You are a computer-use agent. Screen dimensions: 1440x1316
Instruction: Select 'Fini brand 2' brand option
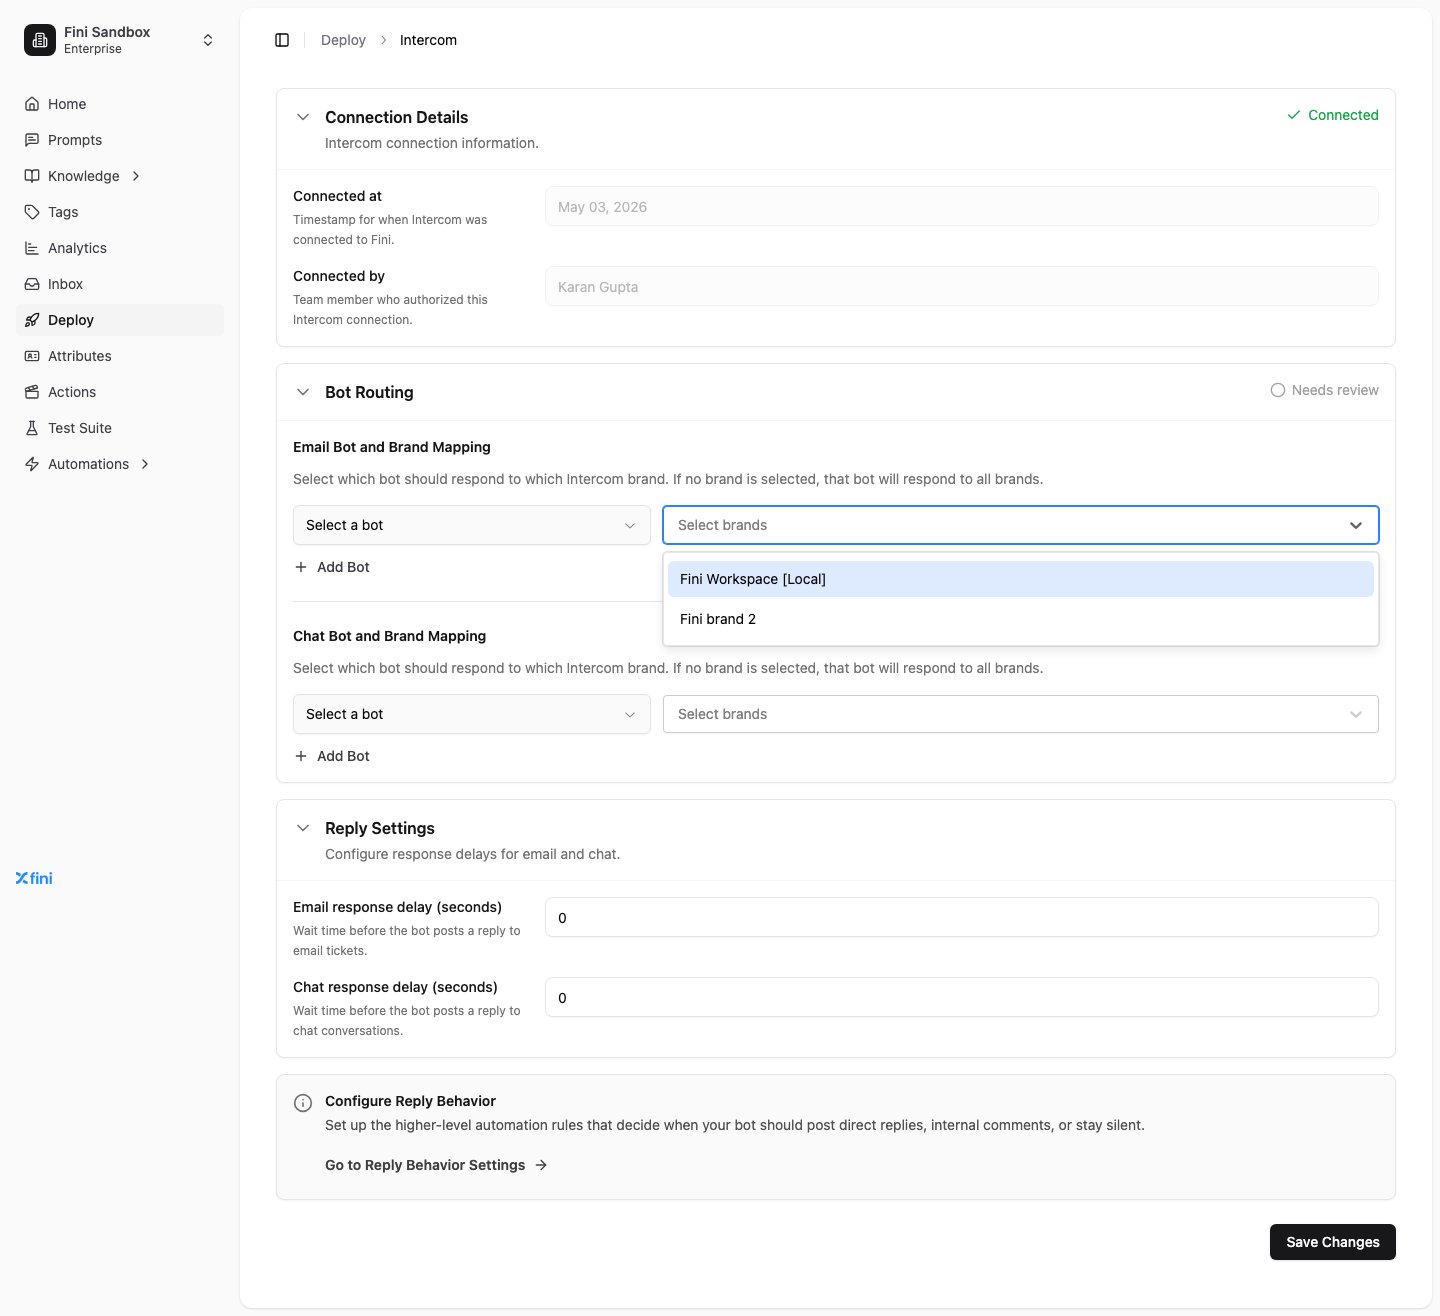coord(1021,619)
